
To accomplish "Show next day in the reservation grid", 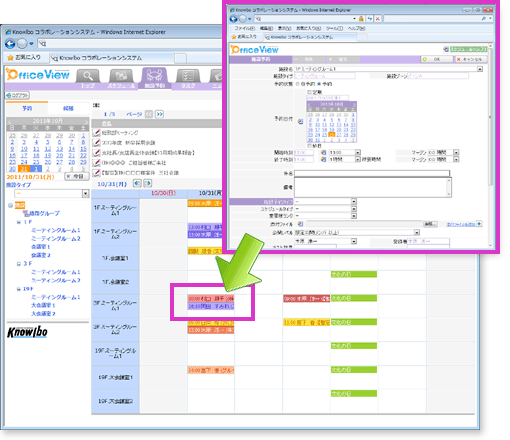I will (x=148, y=183).
